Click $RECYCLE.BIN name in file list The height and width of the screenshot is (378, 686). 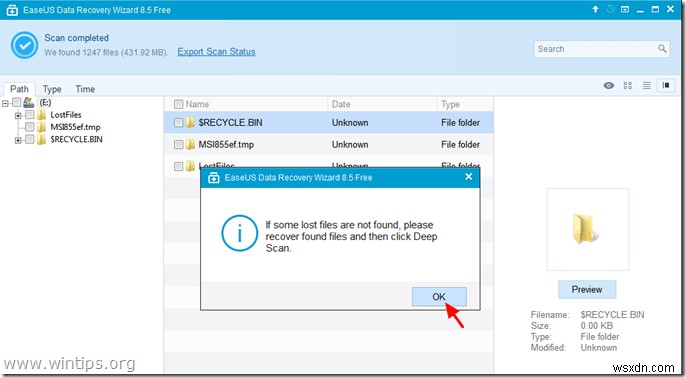(231, 122)
